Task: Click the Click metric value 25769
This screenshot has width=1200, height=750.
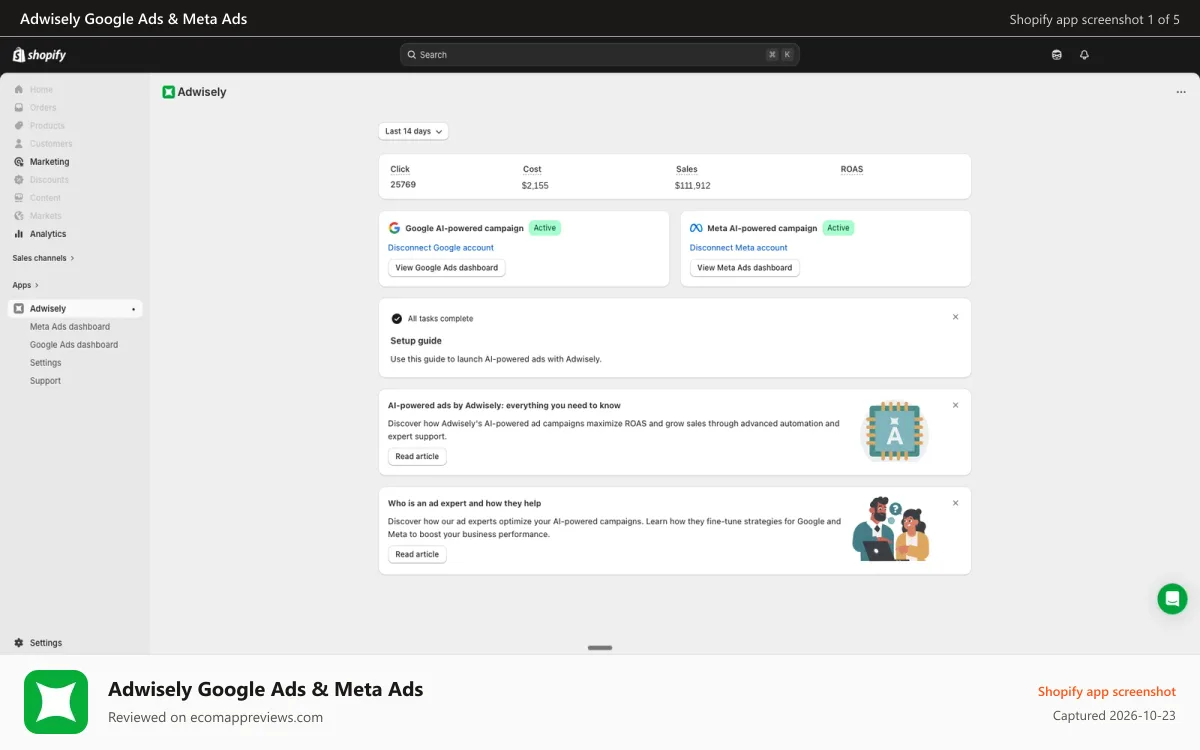Action: click(x=403, y=185)
